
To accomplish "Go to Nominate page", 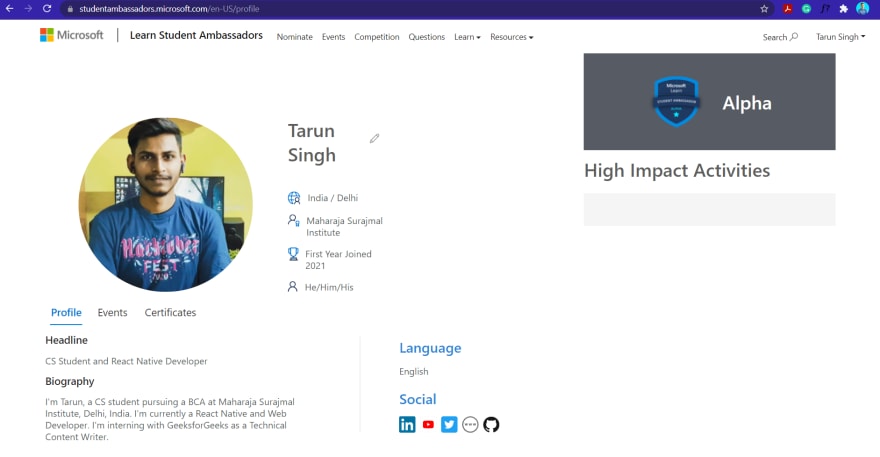I will click(x=294, y=36).
